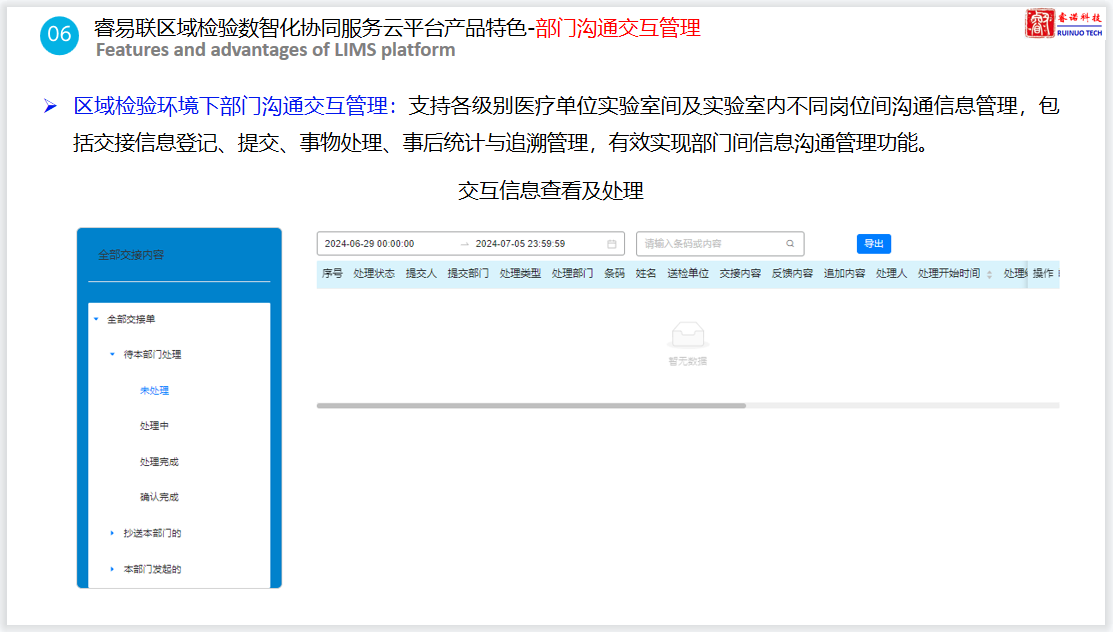
Task: Click the start date 2024-06-29 field
Action: (369, 244)
